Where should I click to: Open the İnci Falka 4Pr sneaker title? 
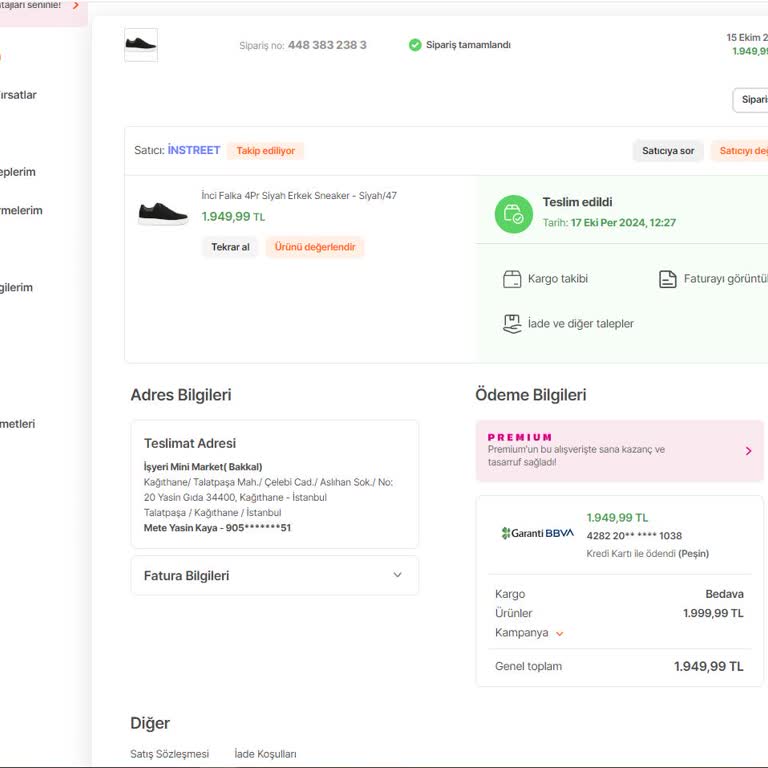tap(299, 195)
